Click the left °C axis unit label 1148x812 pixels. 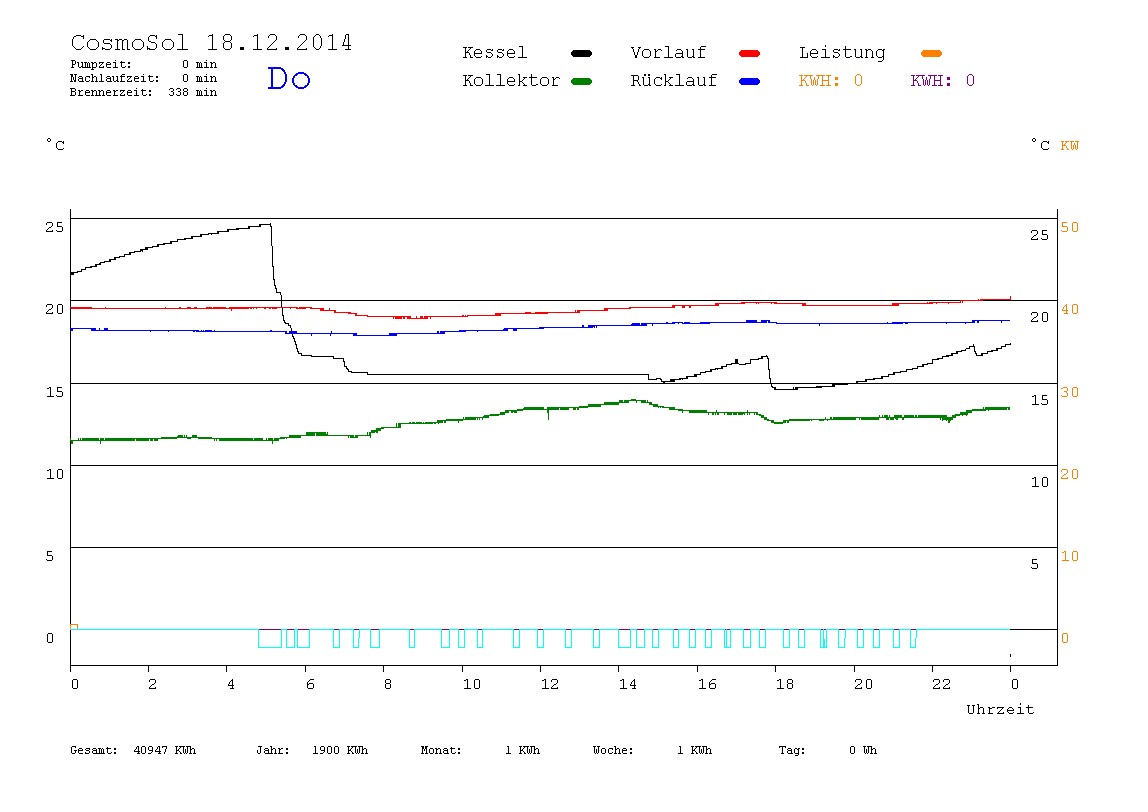click(x=55, y=144)
